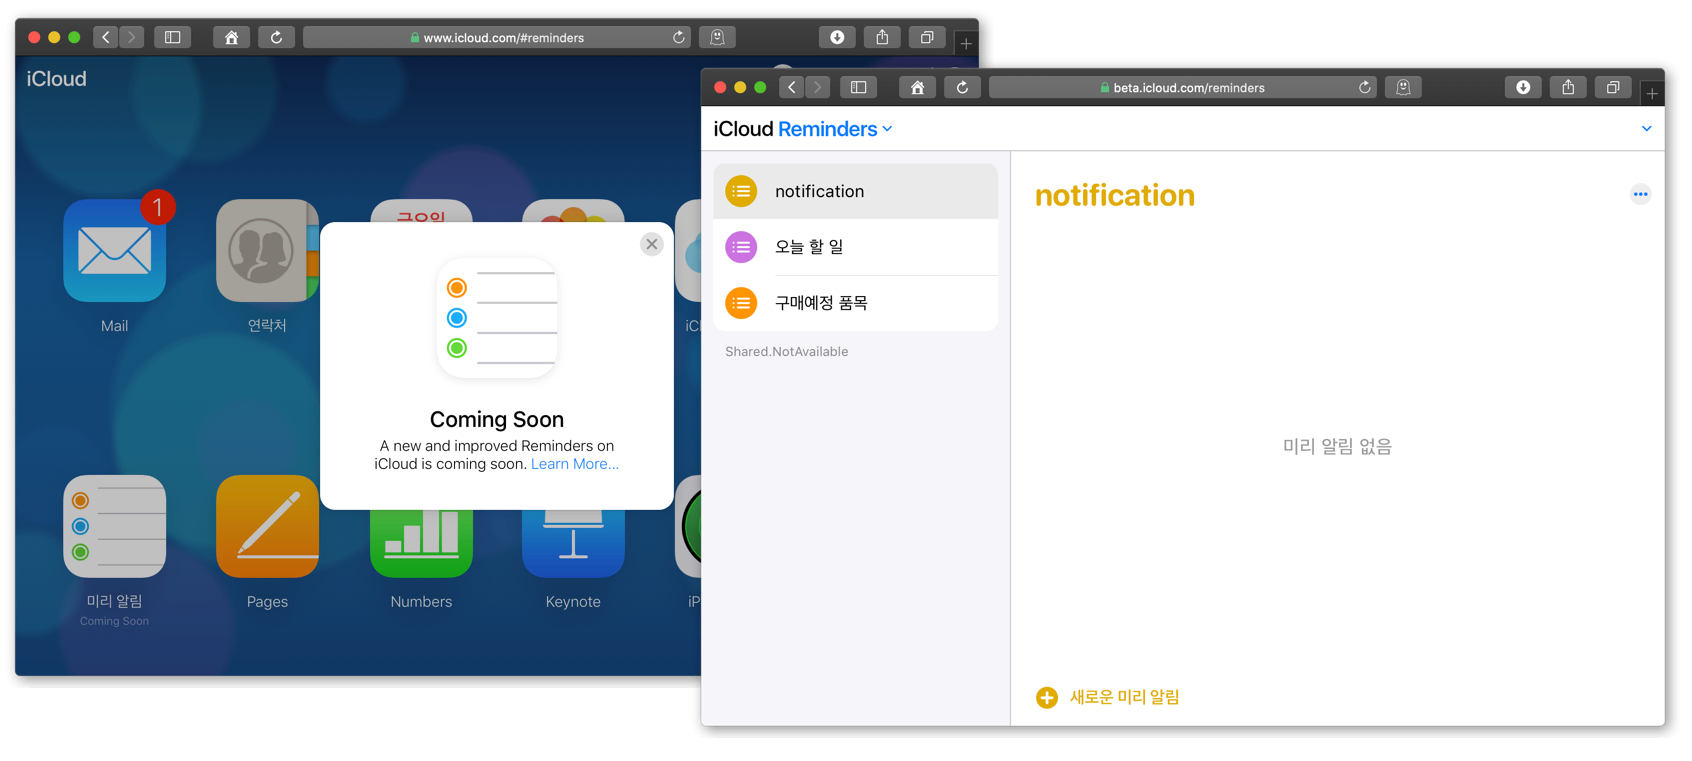
Task: Launch the Numbers app icon
Action: pos(421,543)
